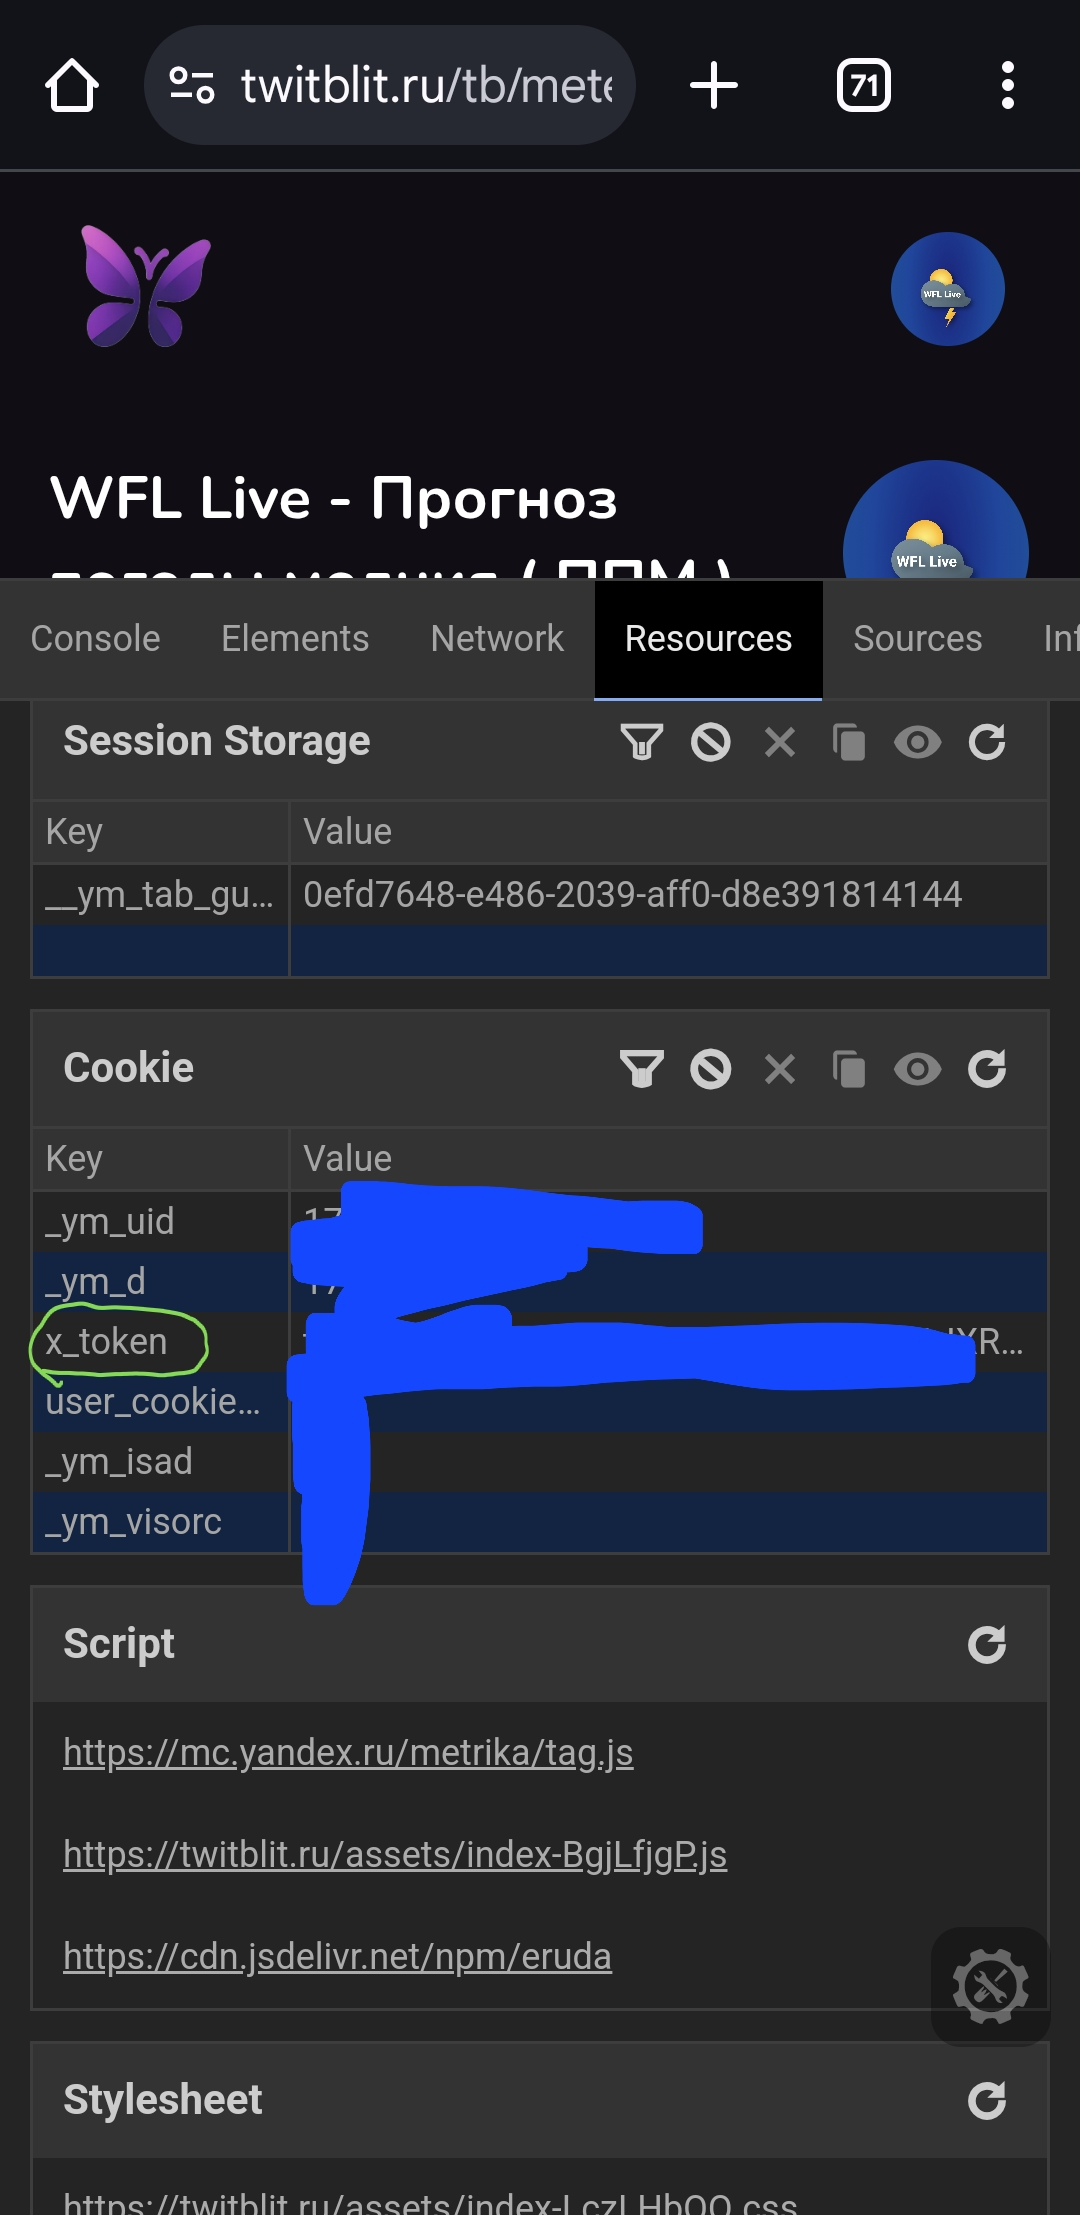This screenshot has height=2215, width=1080.
Task: Toggle the Cookie section eye icon
Action: pos(917,1069)
